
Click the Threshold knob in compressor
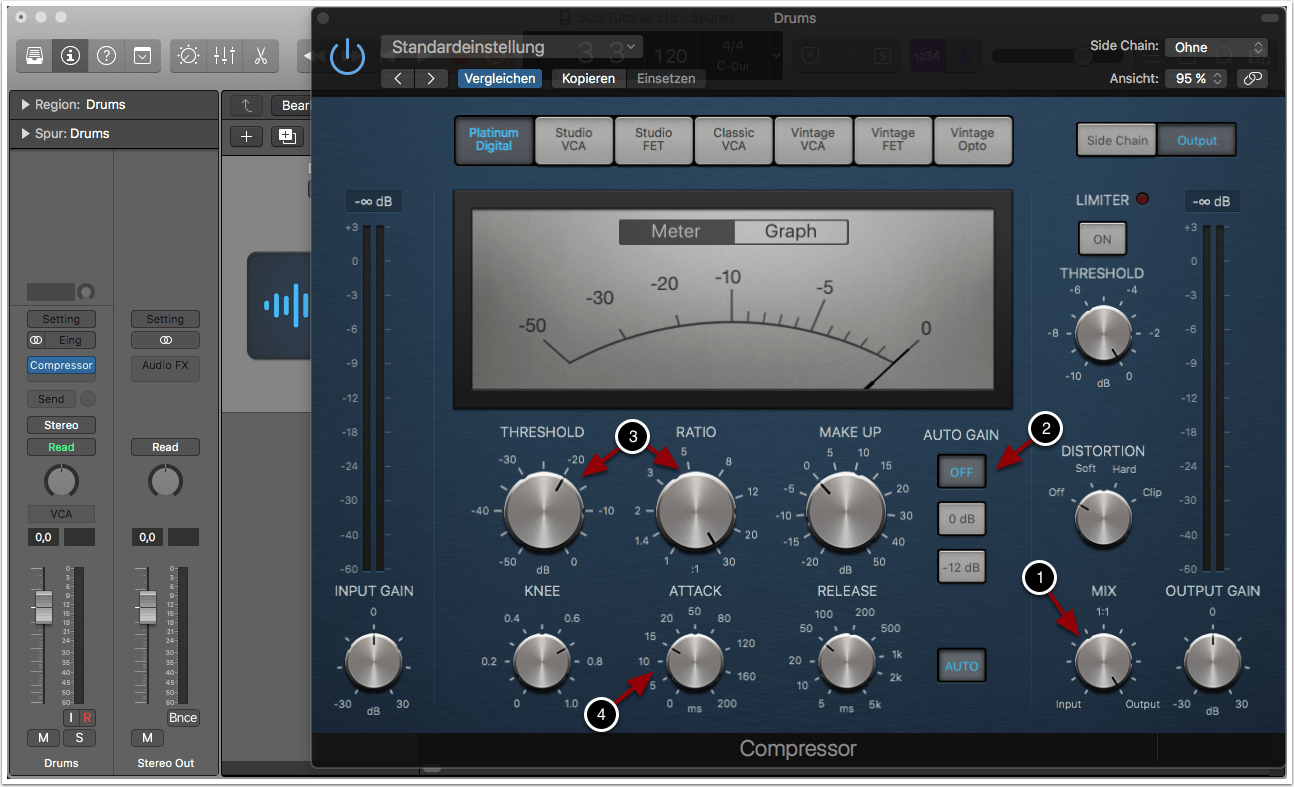[x=543, y=510]
